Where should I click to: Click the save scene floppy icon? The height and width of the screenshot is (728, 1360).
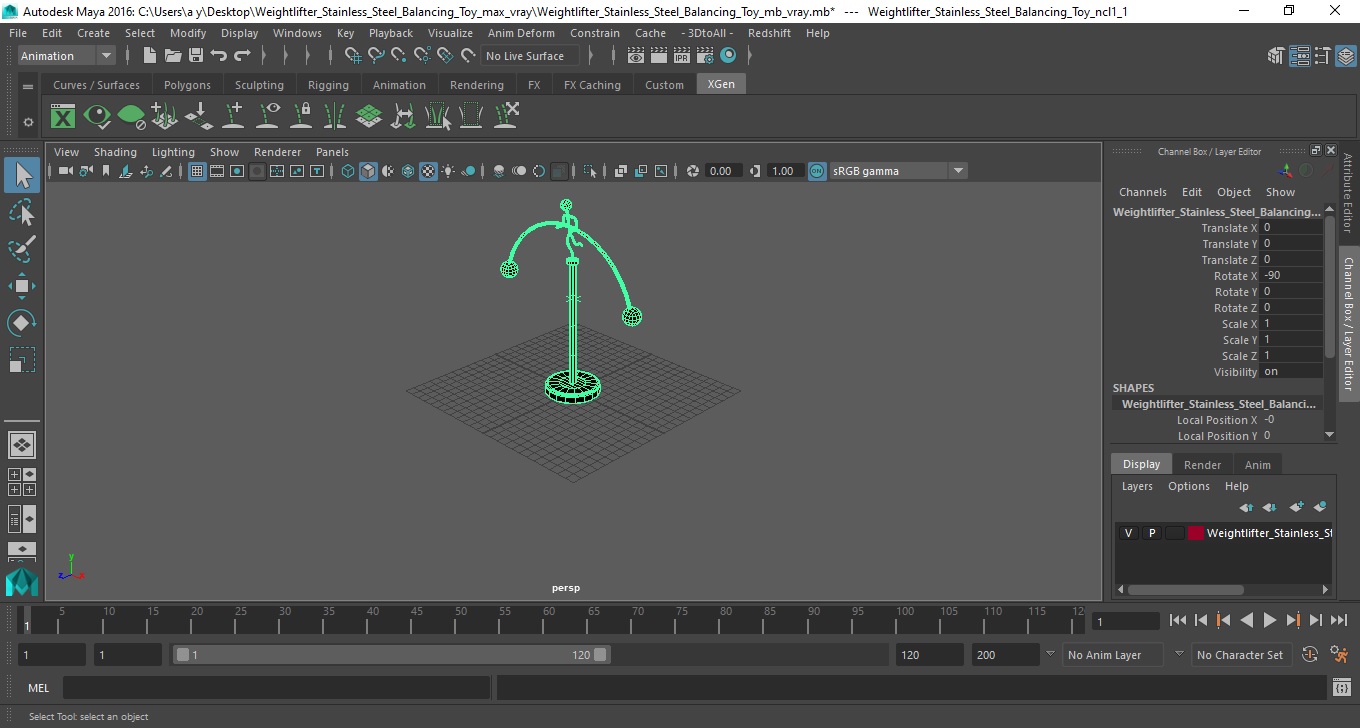point(196,56)
